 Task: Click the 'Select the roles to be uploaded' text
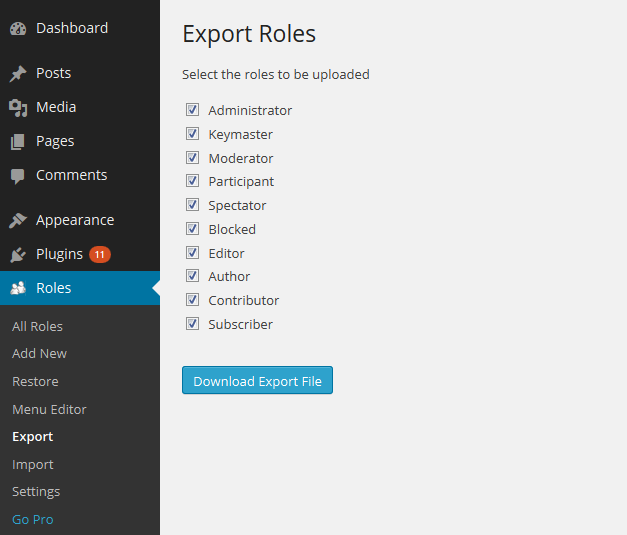276,75
